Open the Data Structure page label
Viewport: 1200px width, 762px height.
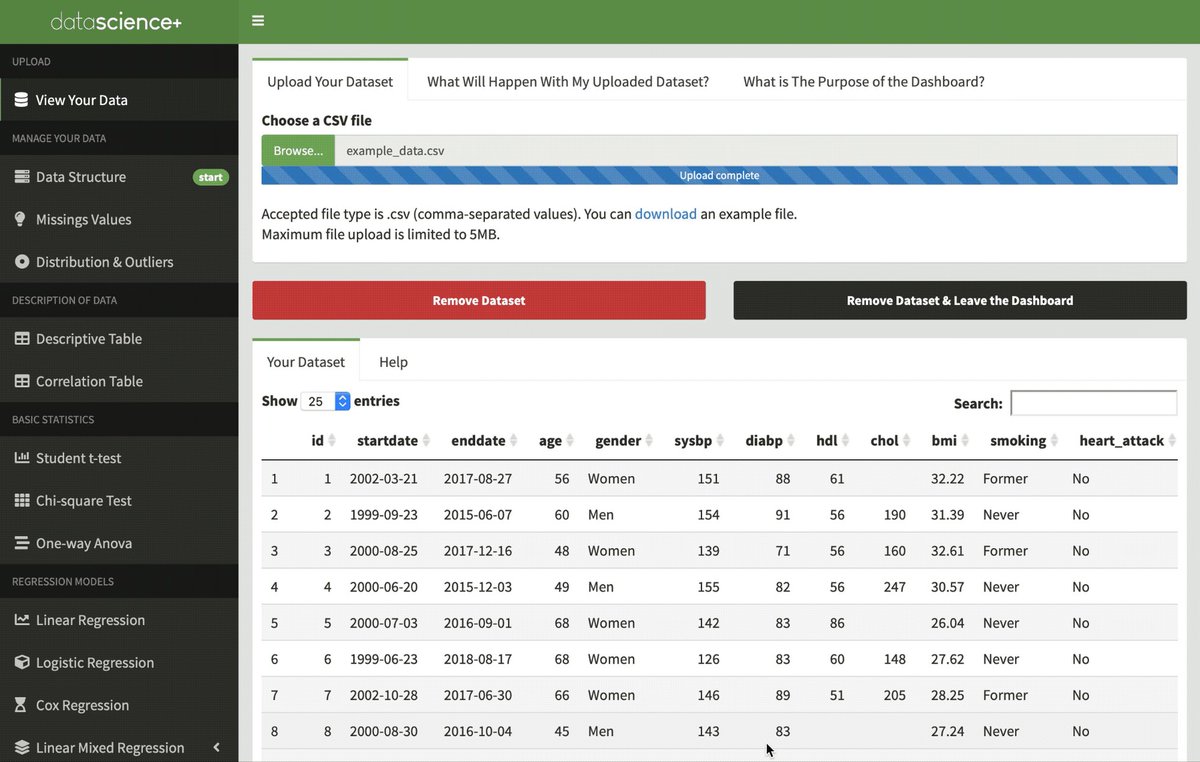[81, 177]
